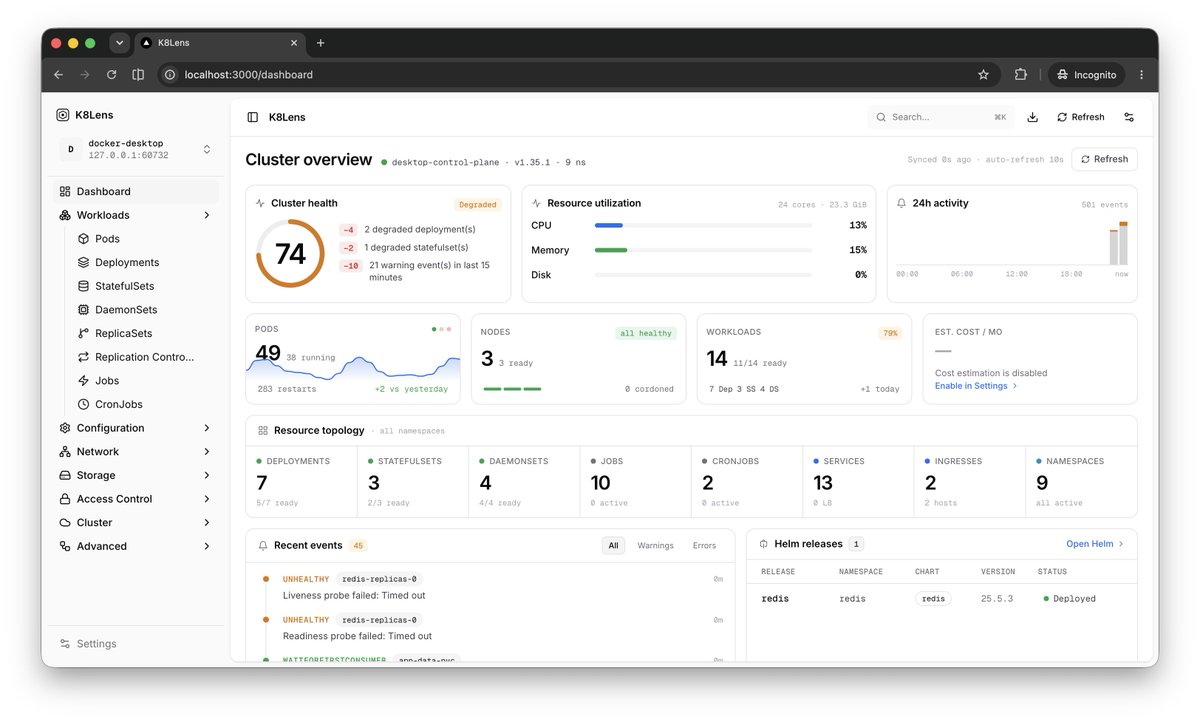Click the Degraded health badge
Image resolution: width=1200 pixels, height=722 pixels.
[477, 204]
